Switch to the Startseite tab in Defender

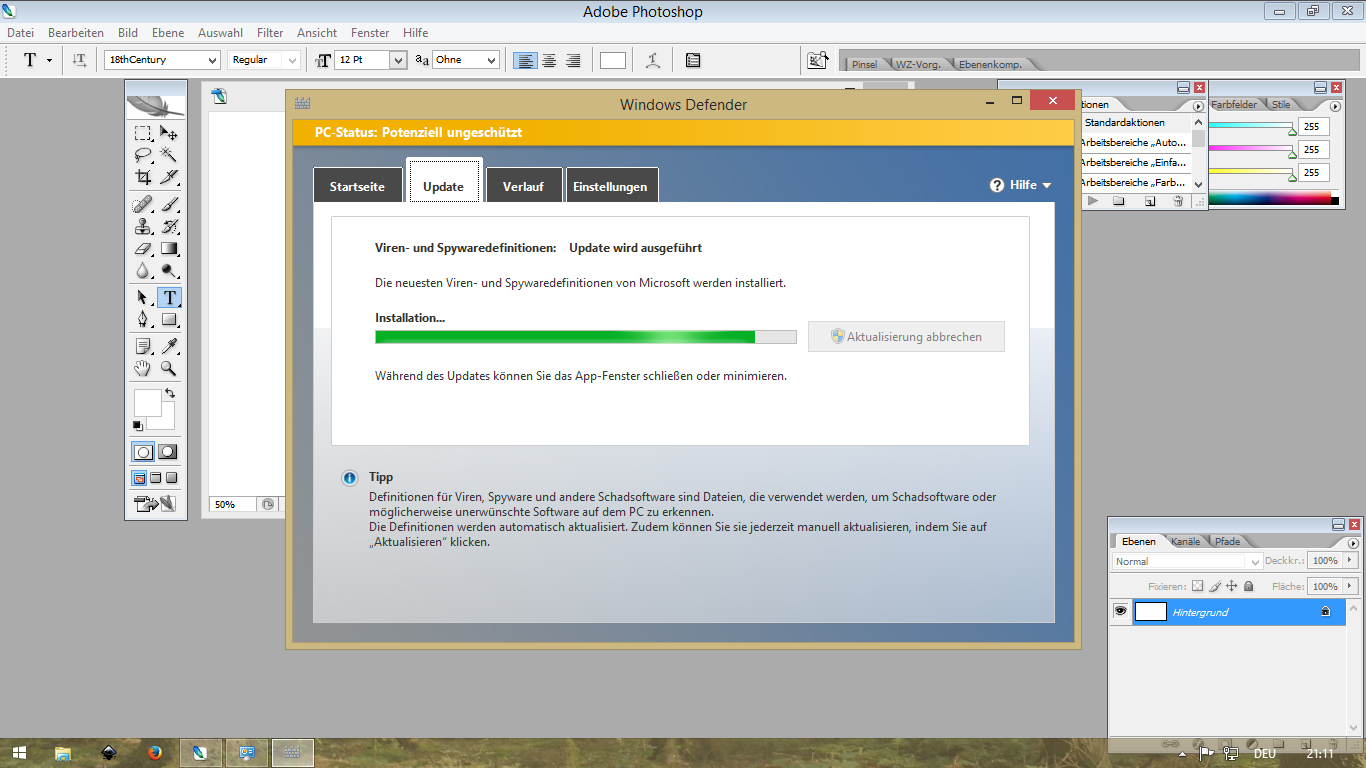pyautogui.click(x=357, y=186)
